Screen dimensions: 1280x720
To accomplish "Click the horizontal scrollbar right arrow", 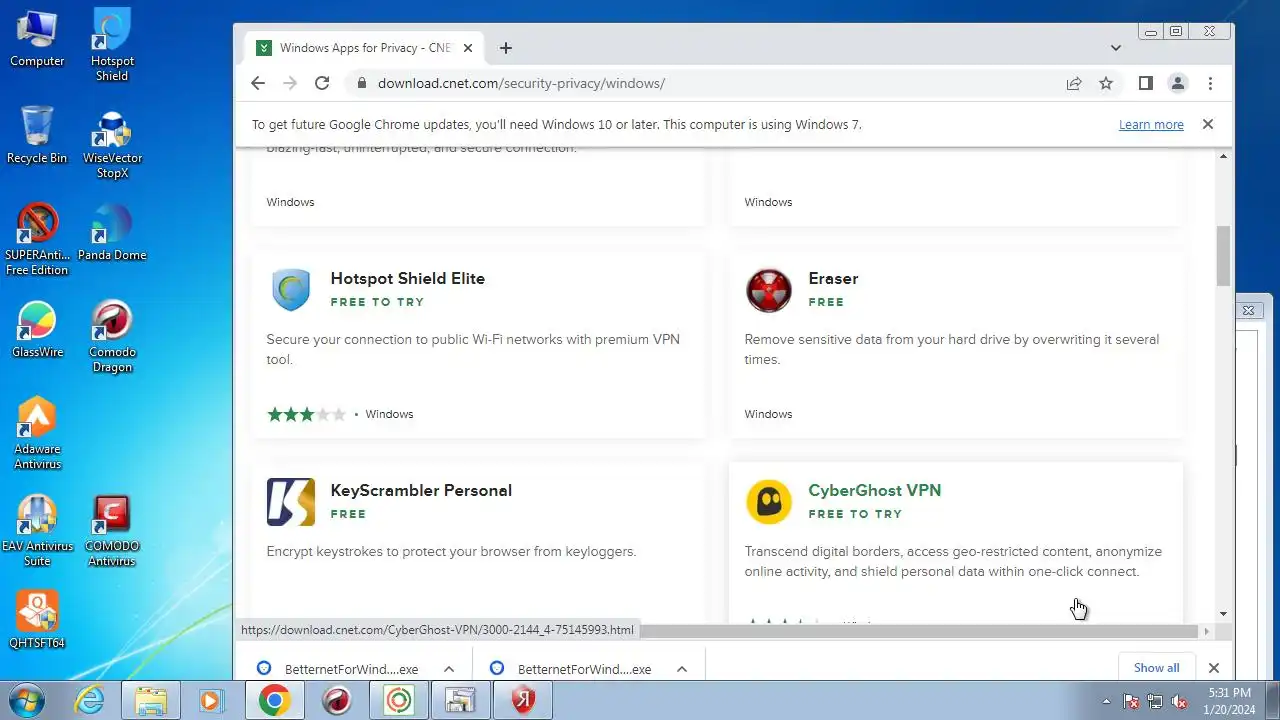I will [1206, 631].
